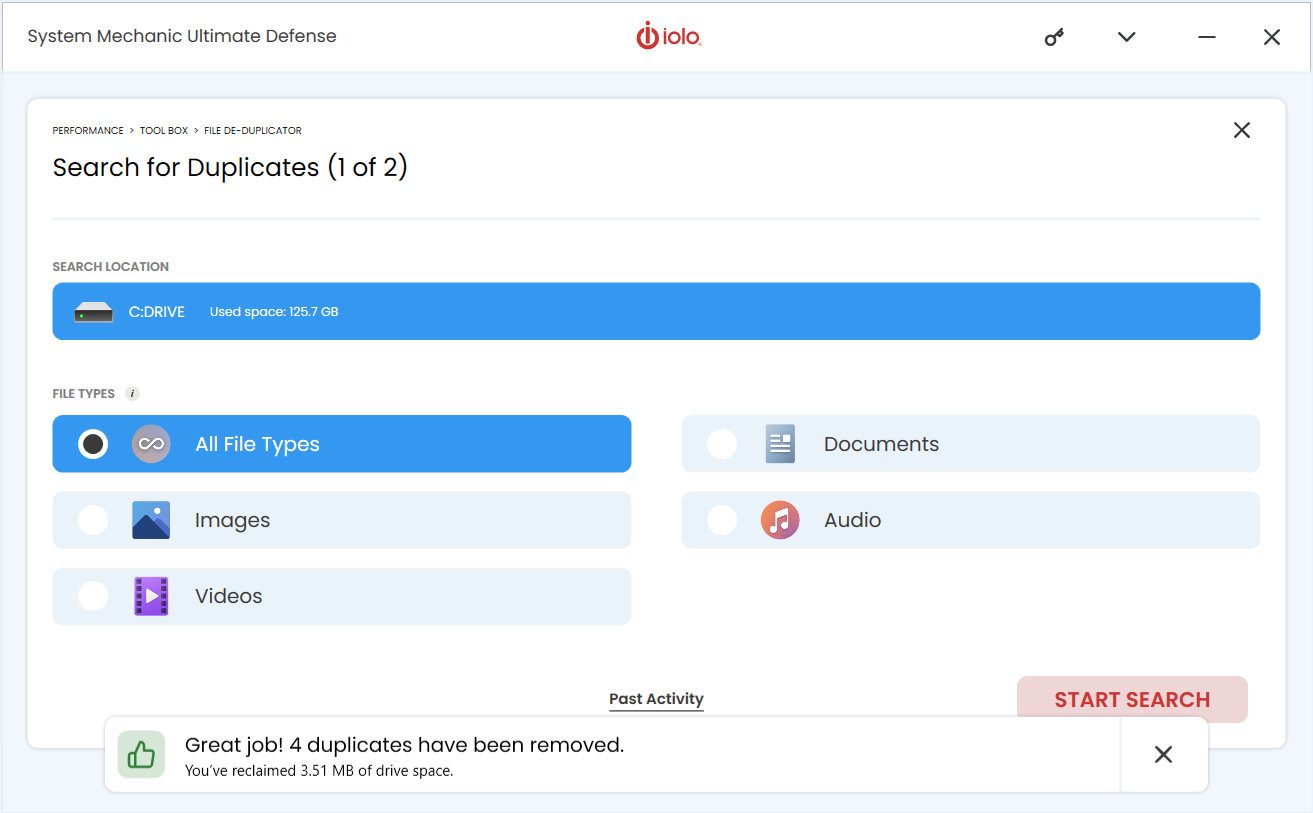Viewport: 1313px width, 813px height.
Task: Close the File De-Duplicator panel
Action: (x=1242, y=130)
